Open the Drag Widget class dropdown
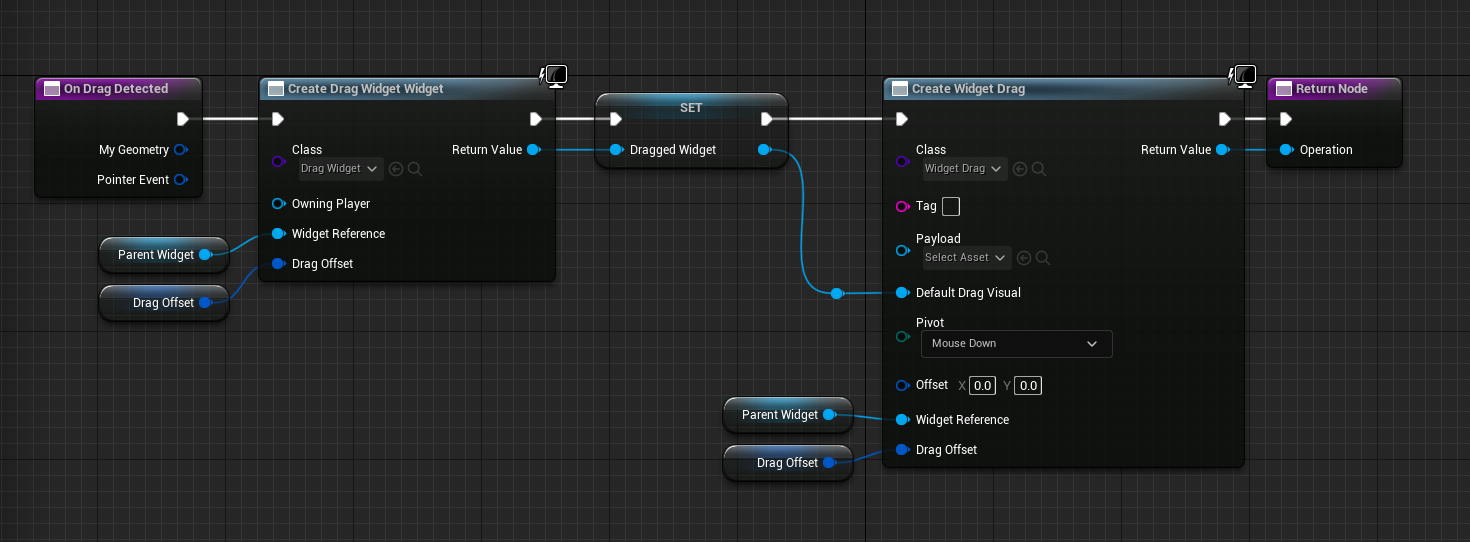This screenshot has height=542, width=1470. tap(340, 168)
